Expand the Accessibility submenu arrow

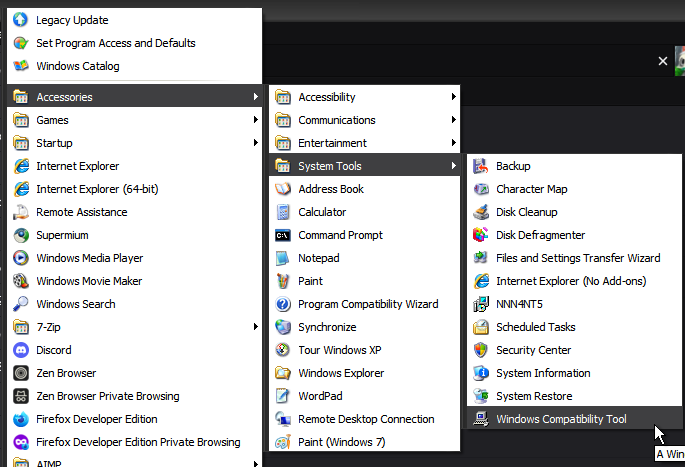(453, 97)
